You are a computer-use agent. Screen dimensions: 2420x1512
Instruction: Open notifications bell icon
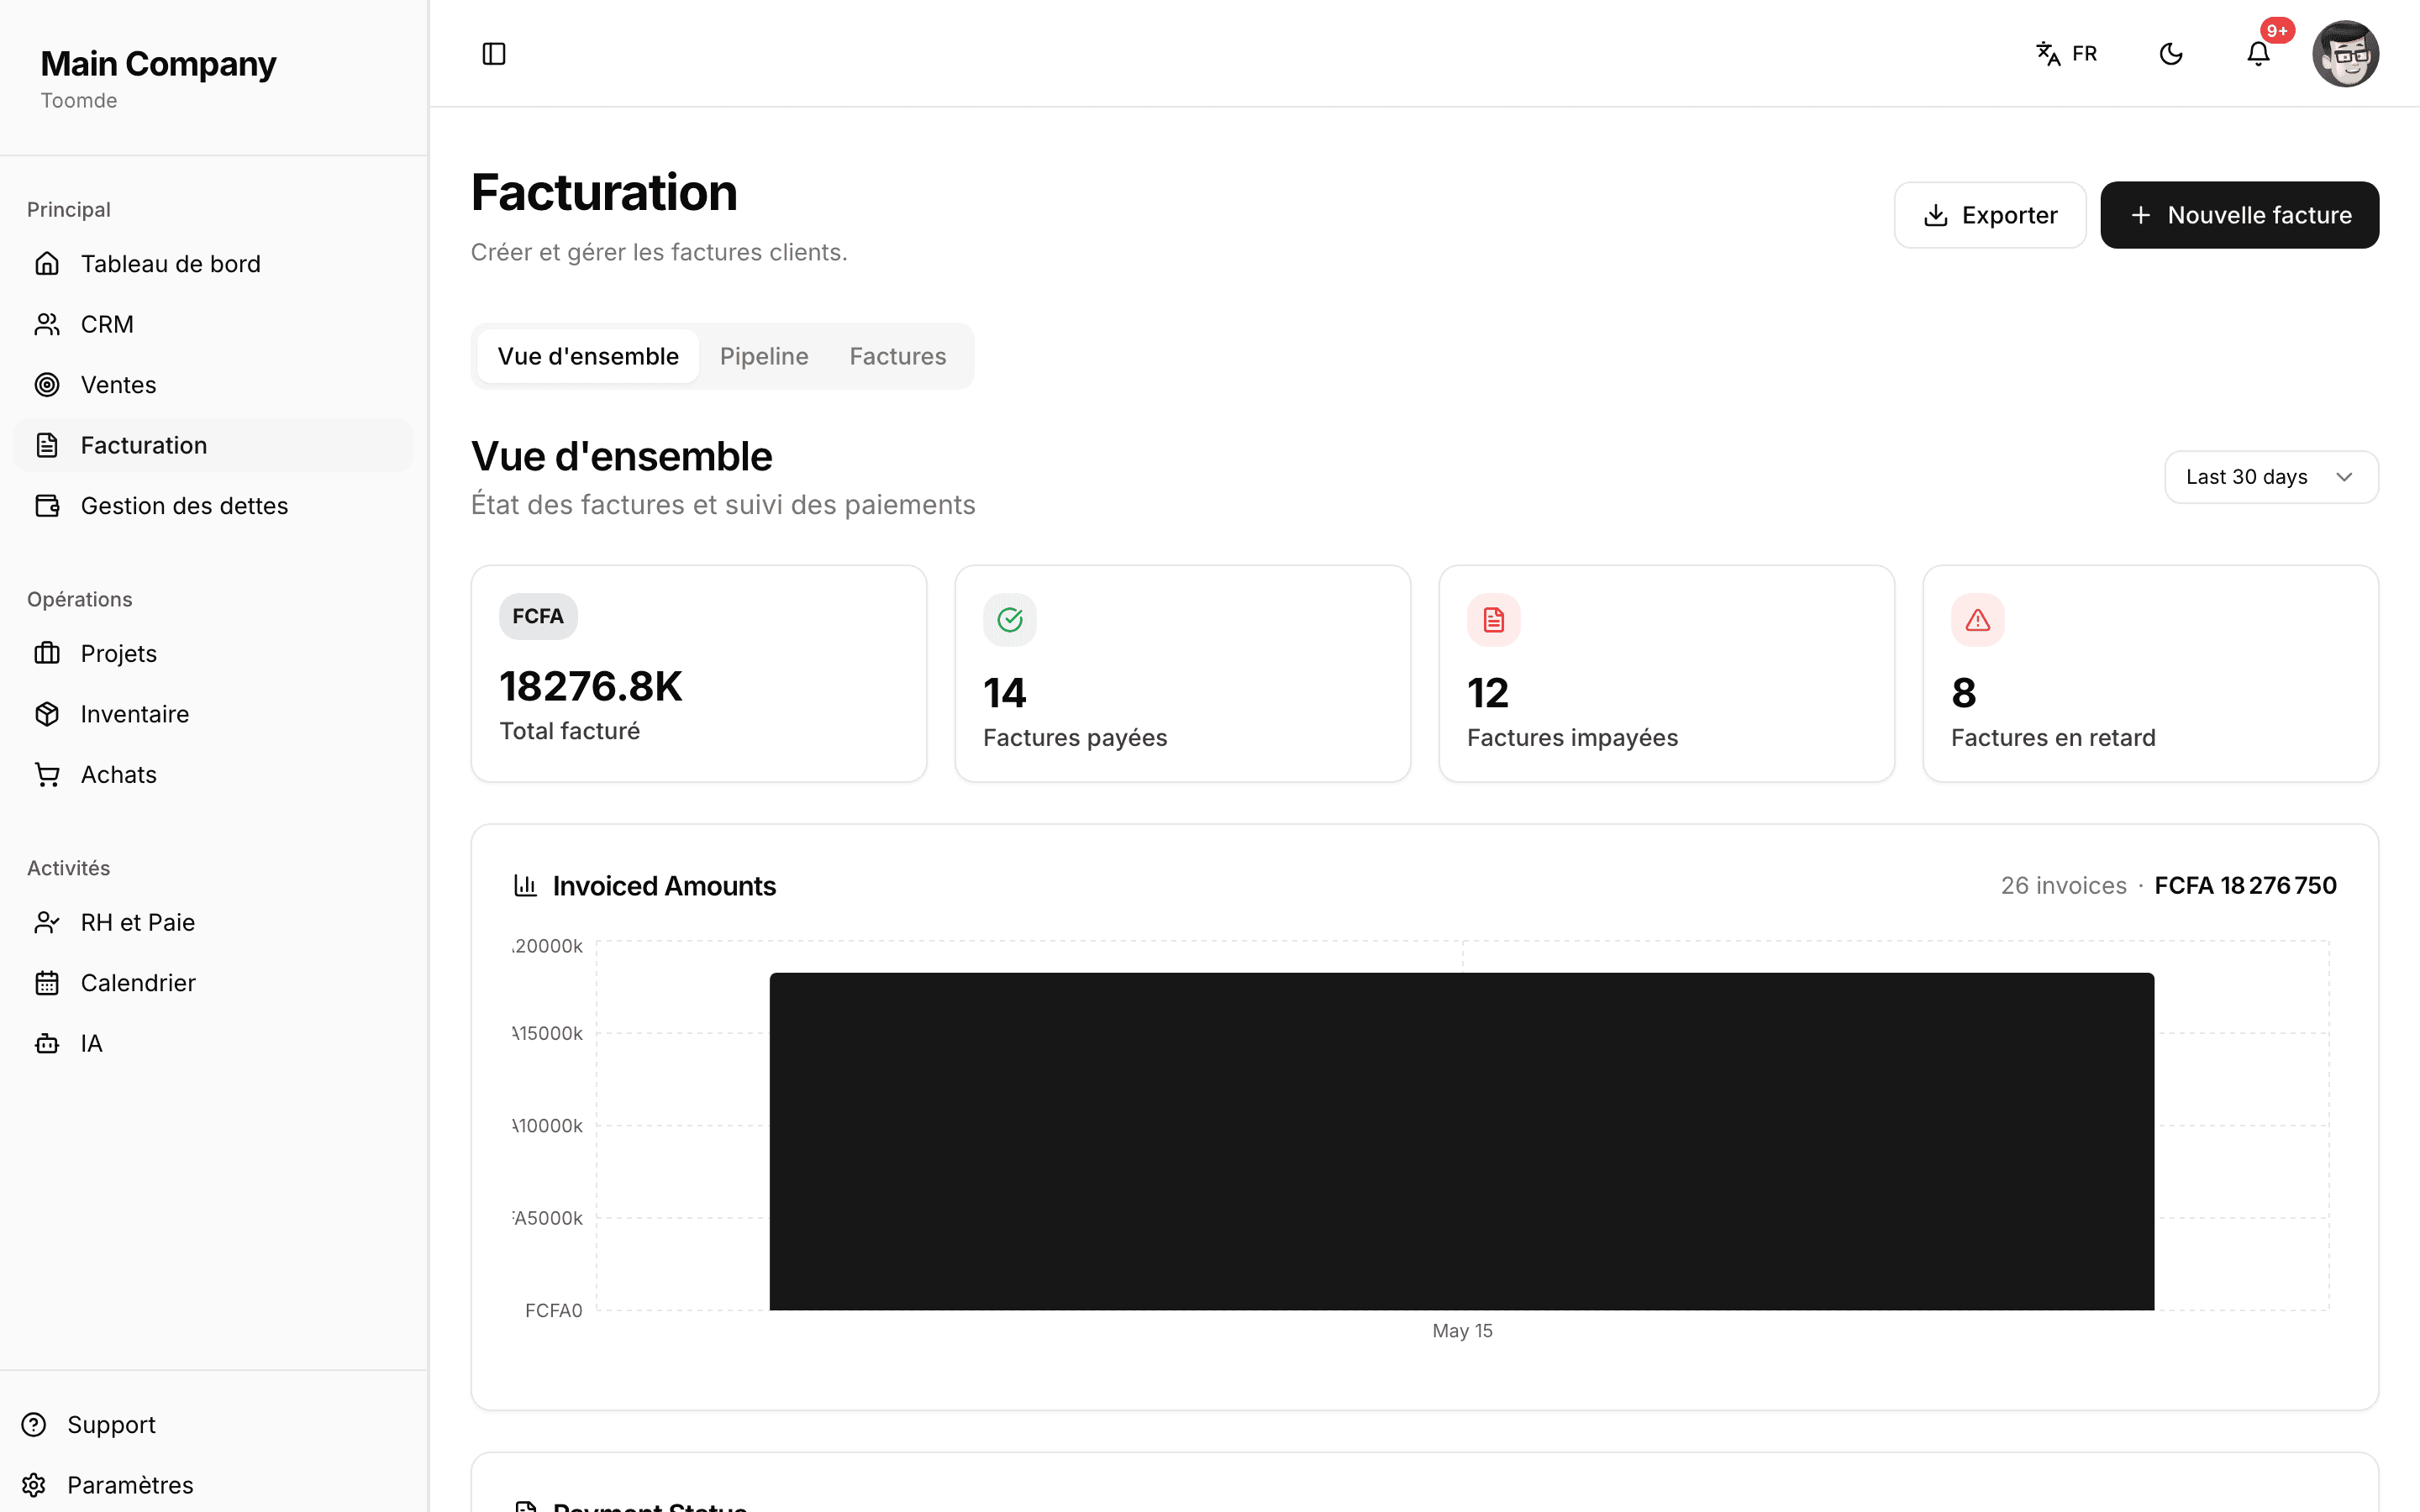click(x=2258, y=54)
